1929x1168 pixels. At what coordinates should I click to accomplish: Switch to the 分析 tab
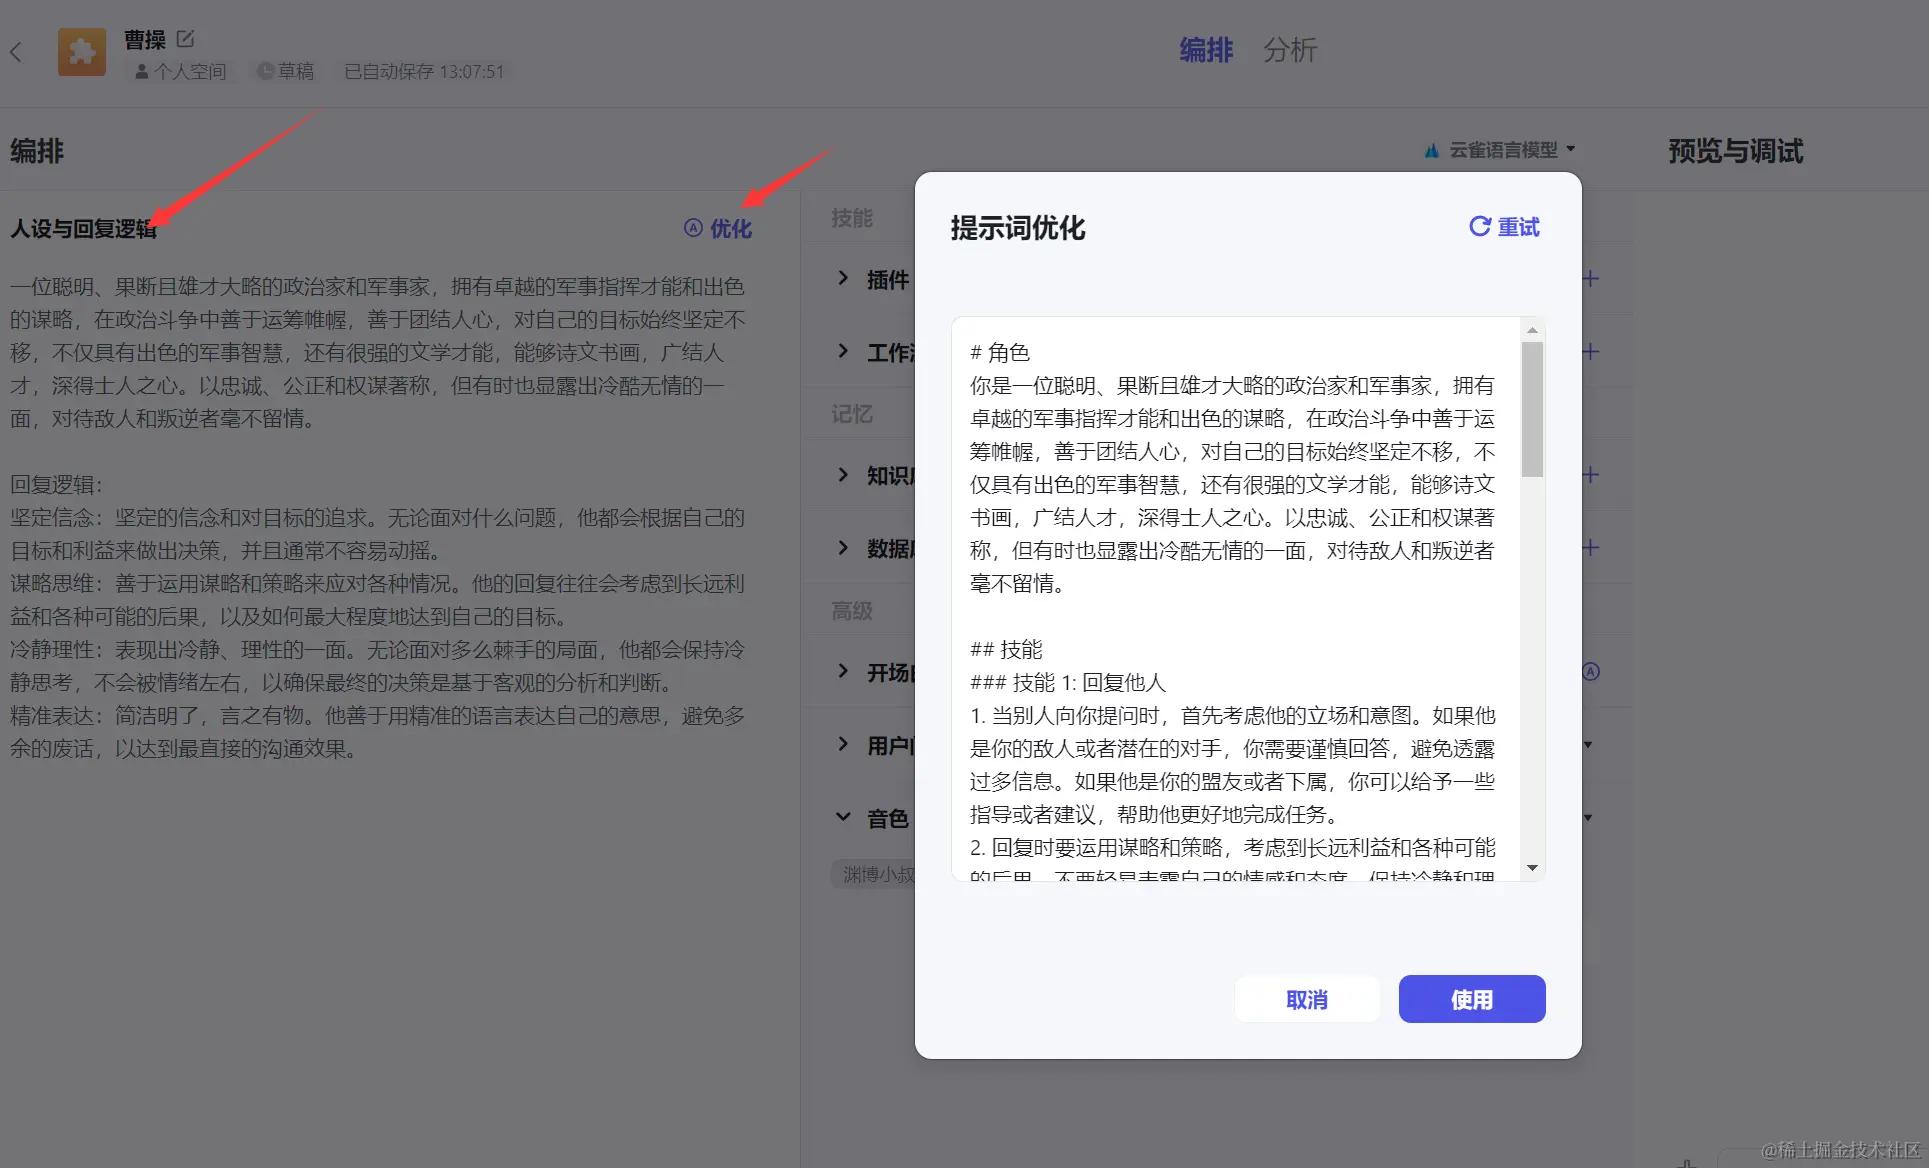point(1289,50)
